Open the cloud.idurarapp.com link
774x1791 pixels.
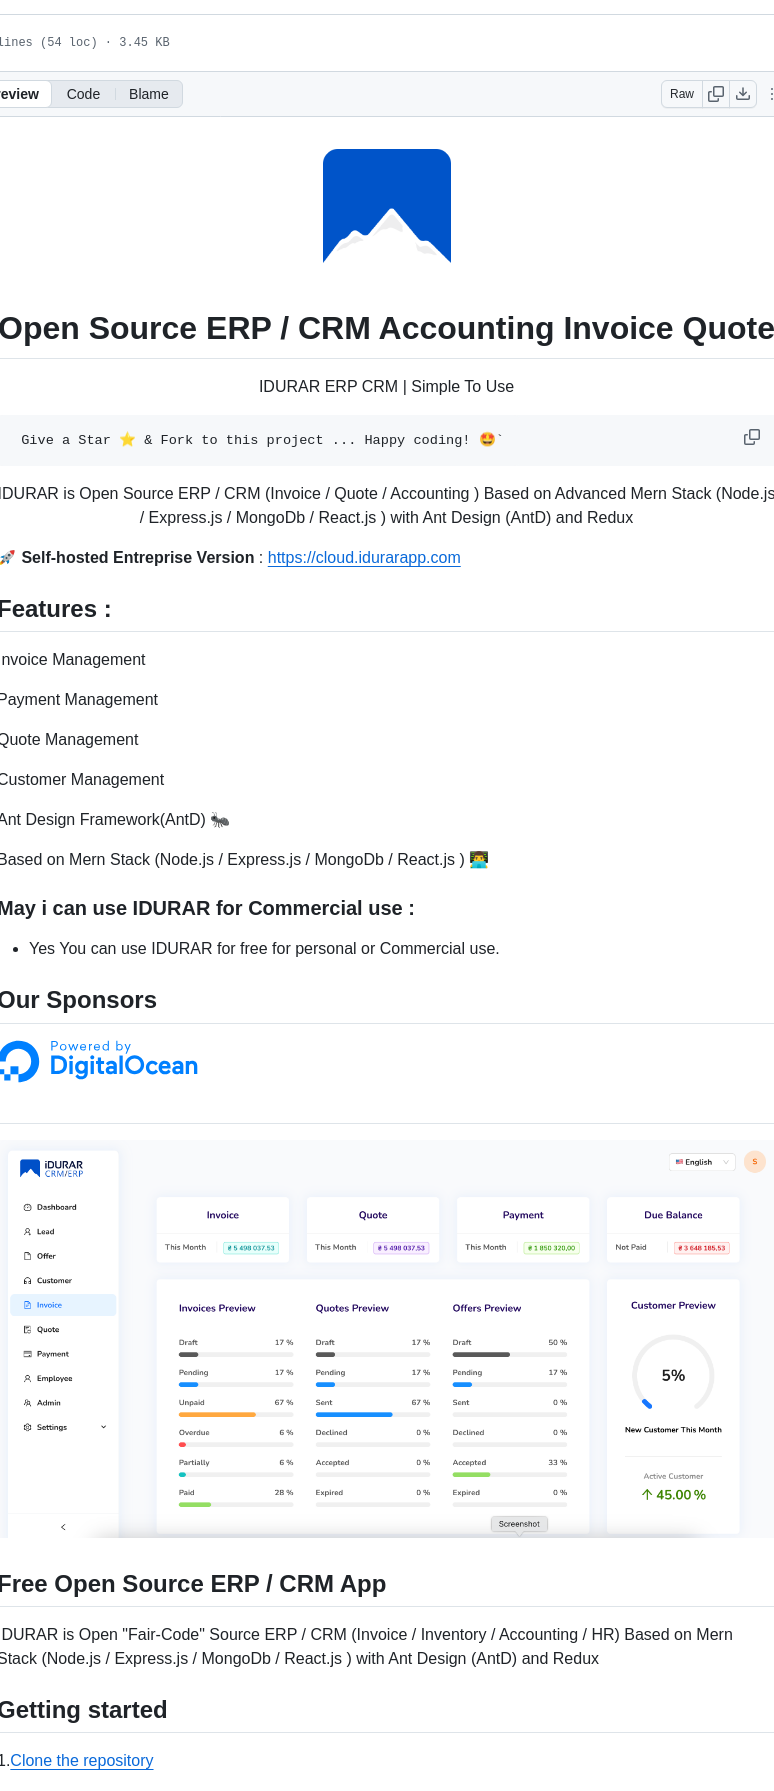[x=364, y=557]
